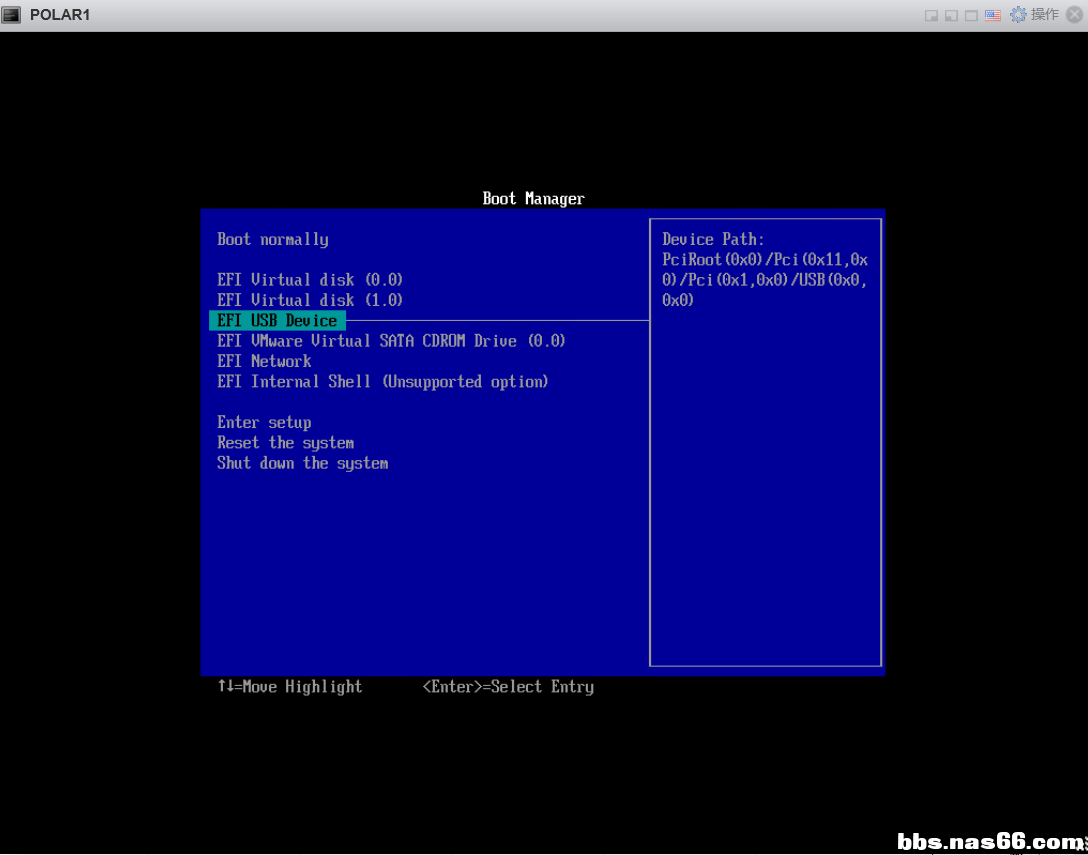Click the Boot Manager heading
Viewport: 1088px width, 855px height.
(x=533, y=199)
